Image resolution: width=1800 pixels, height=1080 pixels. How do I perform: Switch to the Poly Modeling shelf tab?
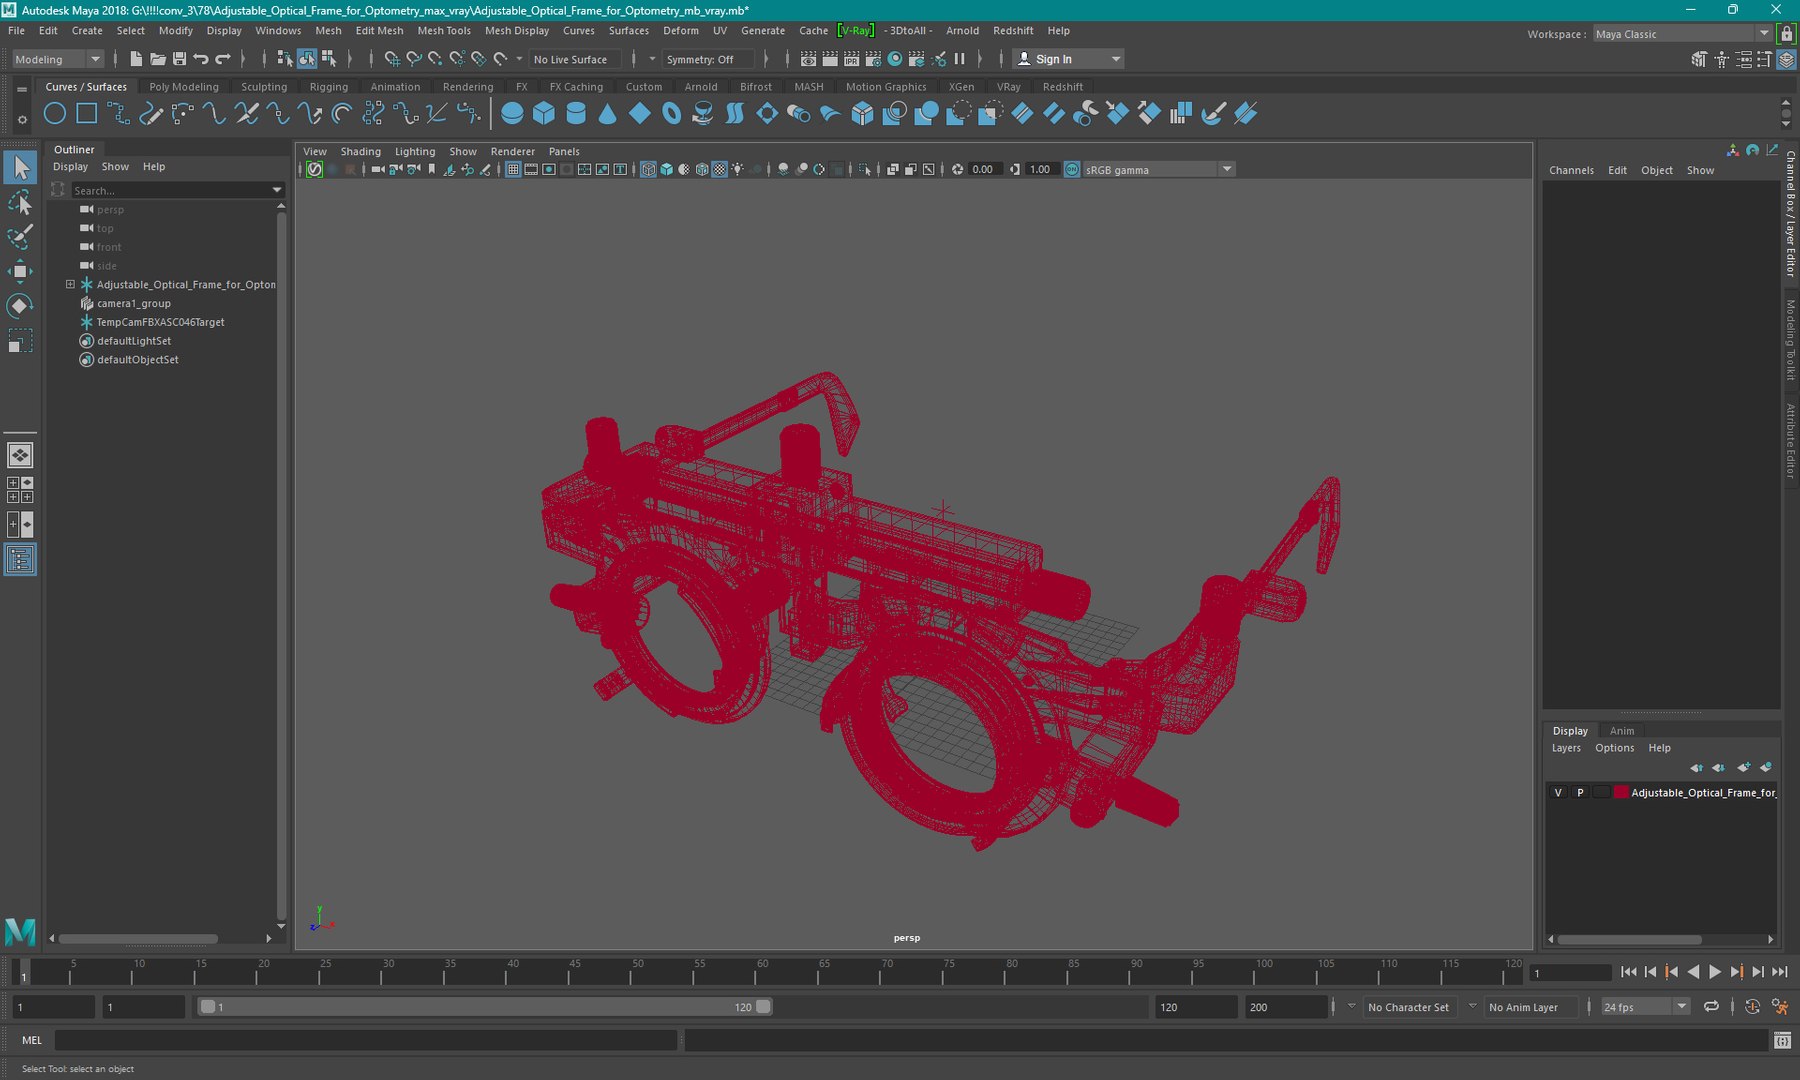click(x=184, y=87)
